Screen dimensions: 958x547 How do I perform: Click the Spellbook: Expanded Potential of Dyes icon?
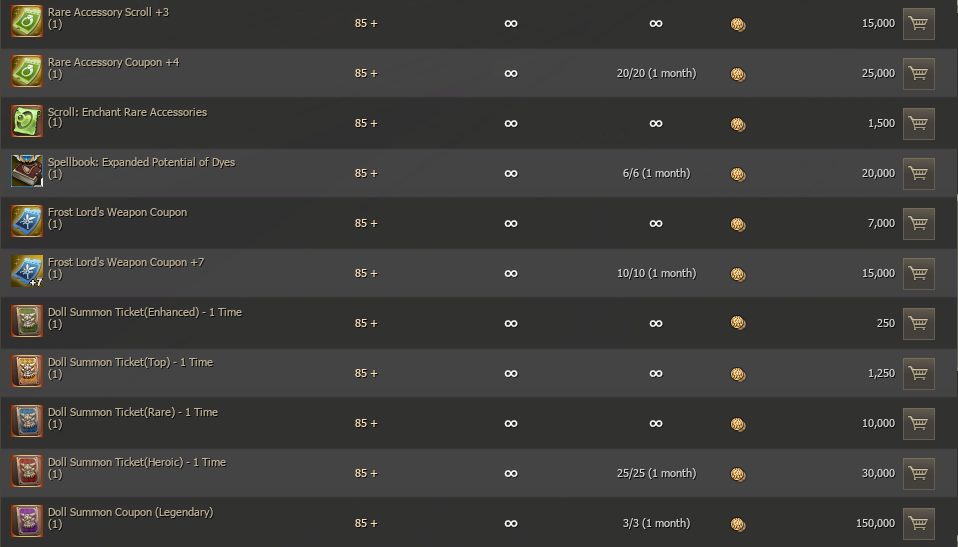[27, 172]
